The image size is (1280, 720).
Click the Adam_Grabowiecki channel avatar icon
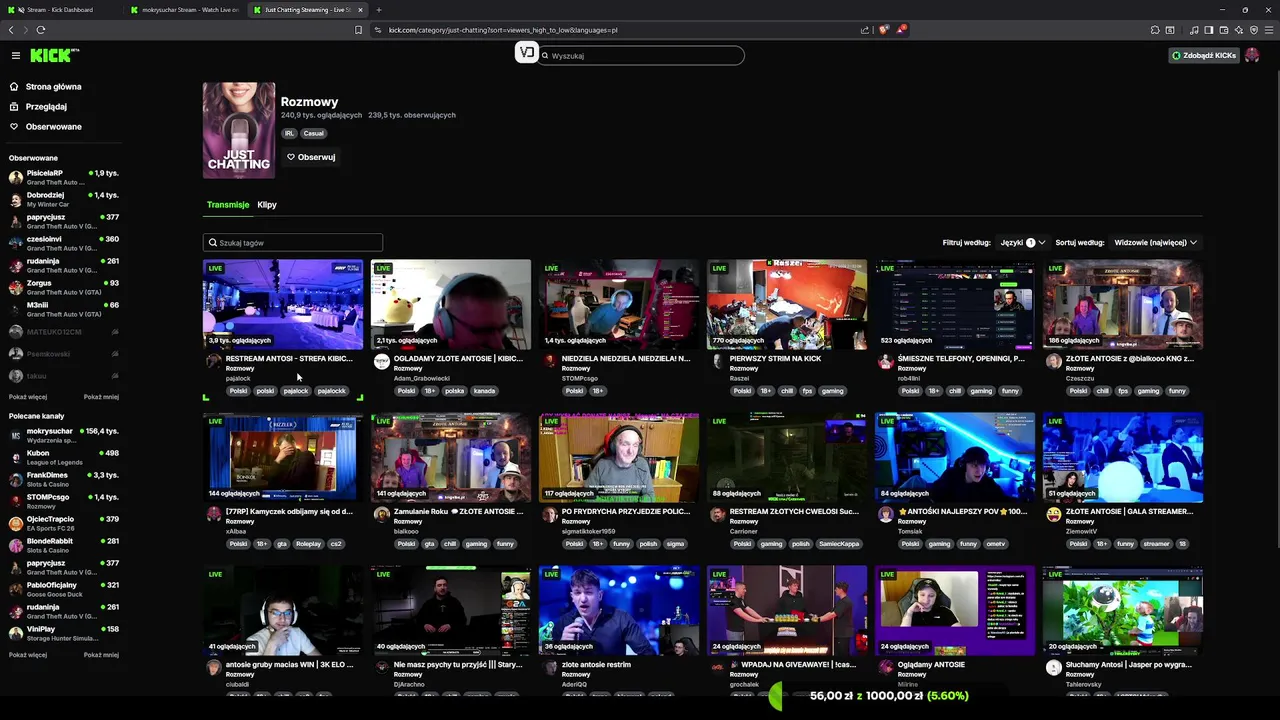coord(381,362)
